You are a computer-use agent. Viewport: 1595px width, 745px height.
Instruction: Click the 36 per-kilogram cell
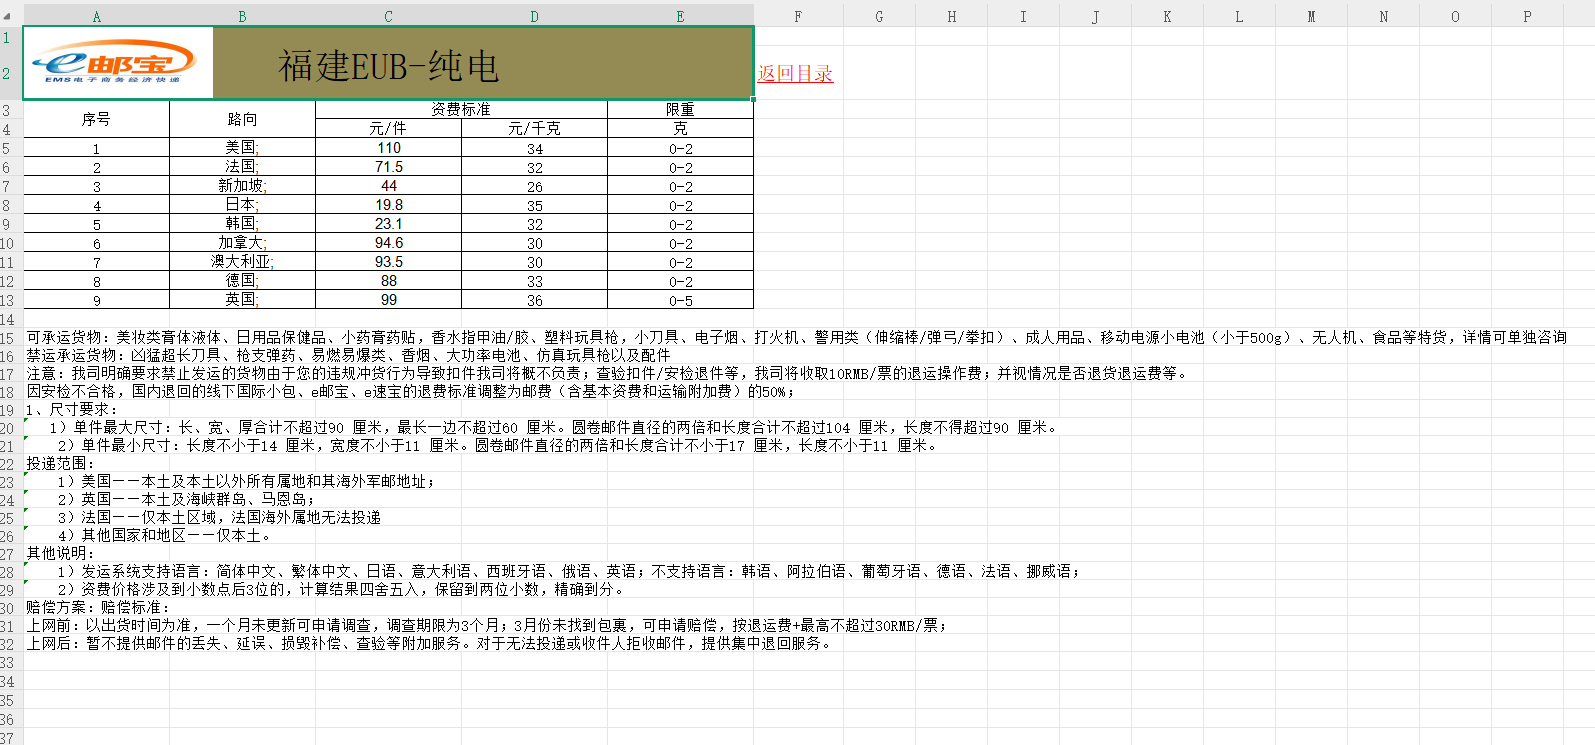(x=534, y=300)
